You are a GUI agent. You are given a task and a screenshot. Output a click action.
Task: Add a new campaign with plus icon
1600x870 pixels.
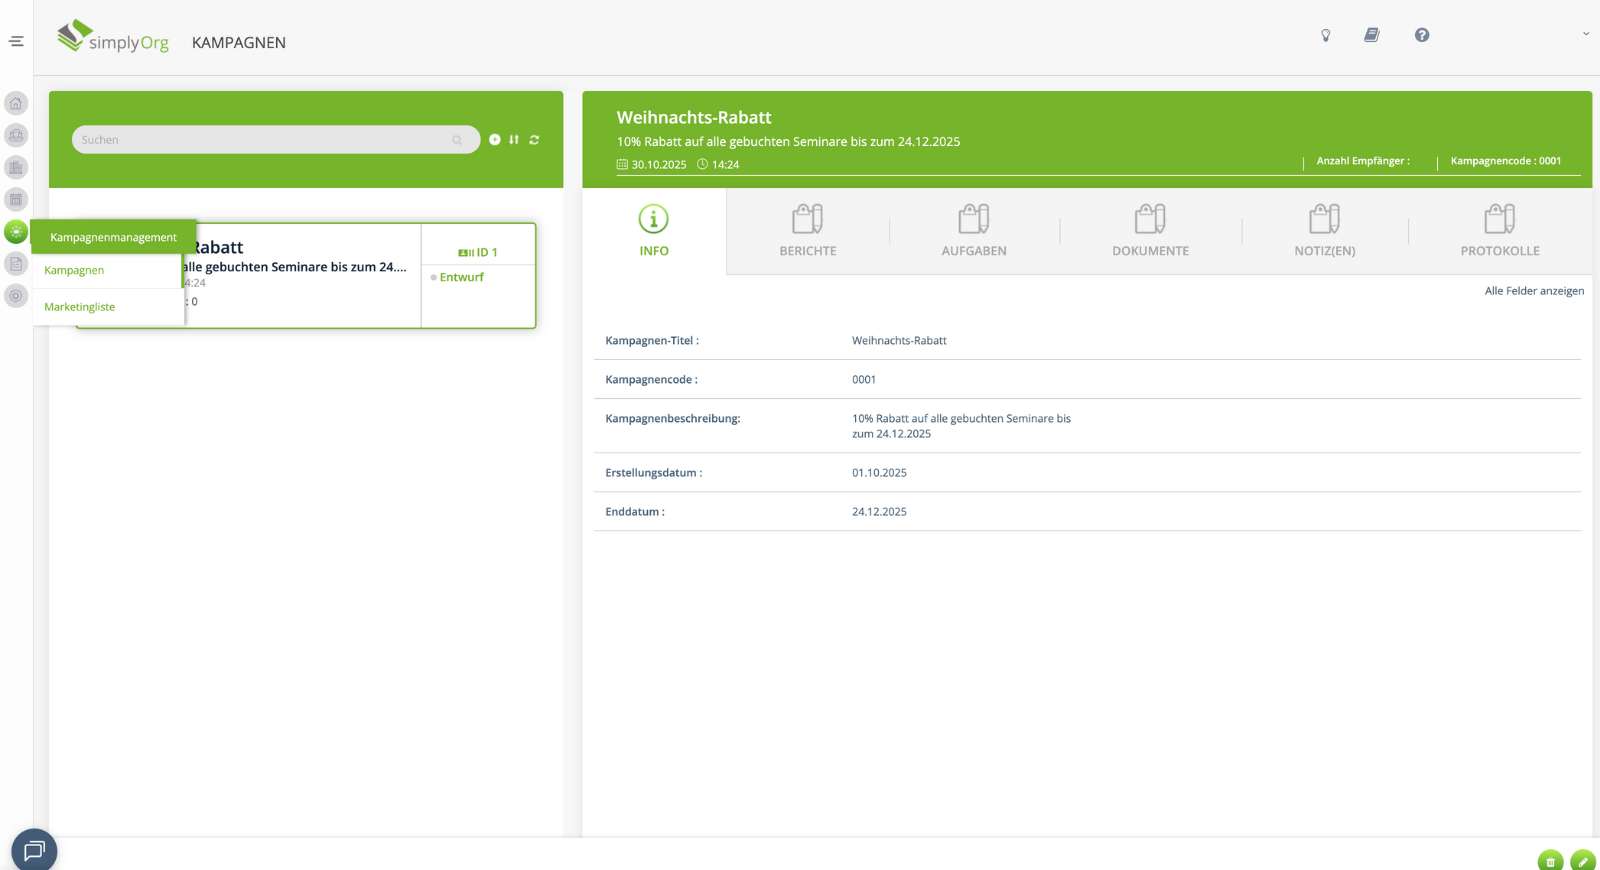coord(495,140)
